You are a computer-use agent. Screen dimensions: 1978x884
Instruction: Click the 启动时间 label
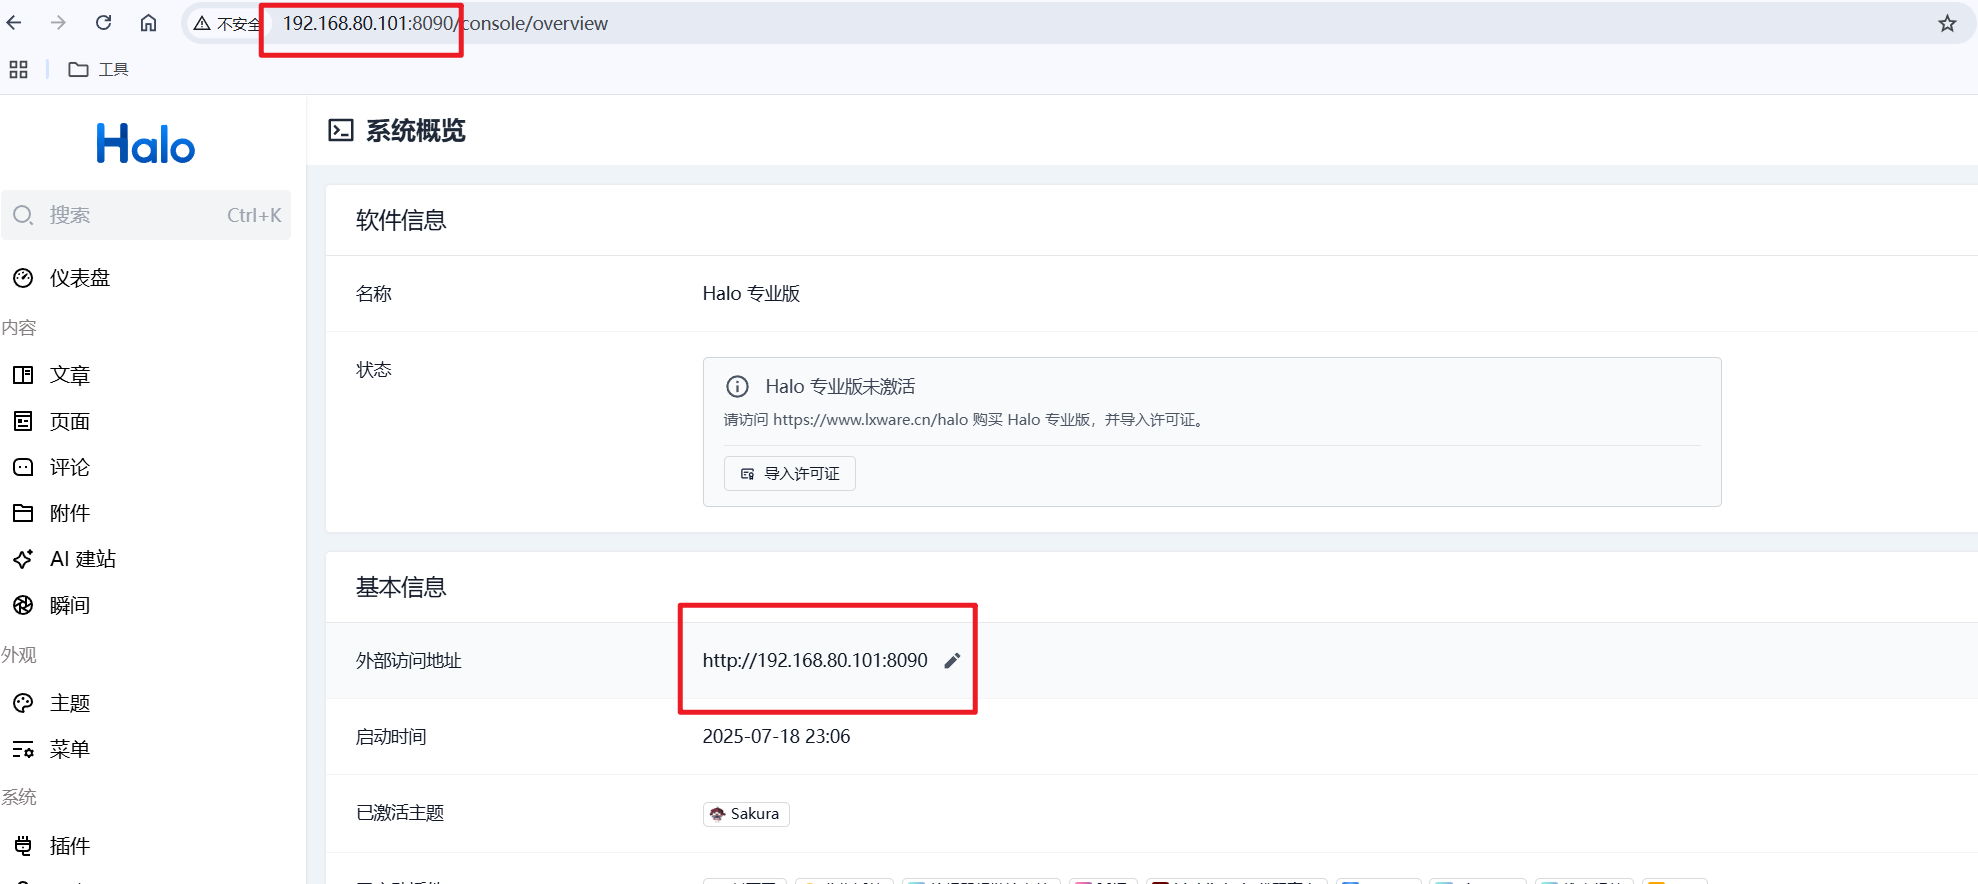391,736
